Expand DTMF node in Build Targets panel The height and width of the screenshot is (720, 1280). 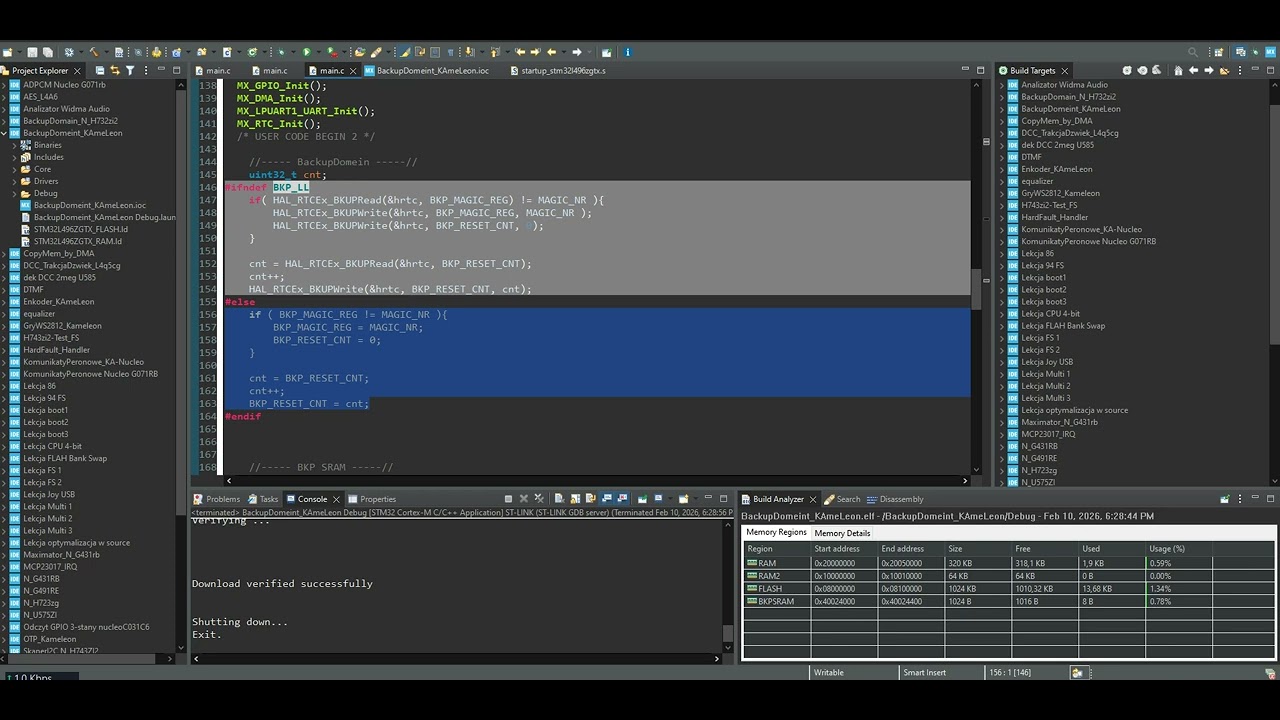[1002, 157]
